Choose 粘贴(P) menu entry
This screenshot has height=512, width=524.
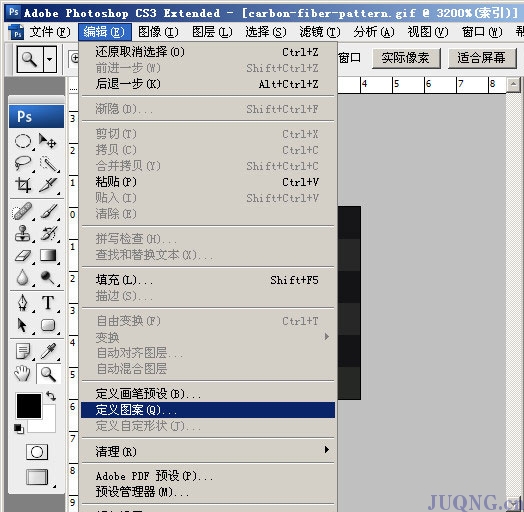208,182
